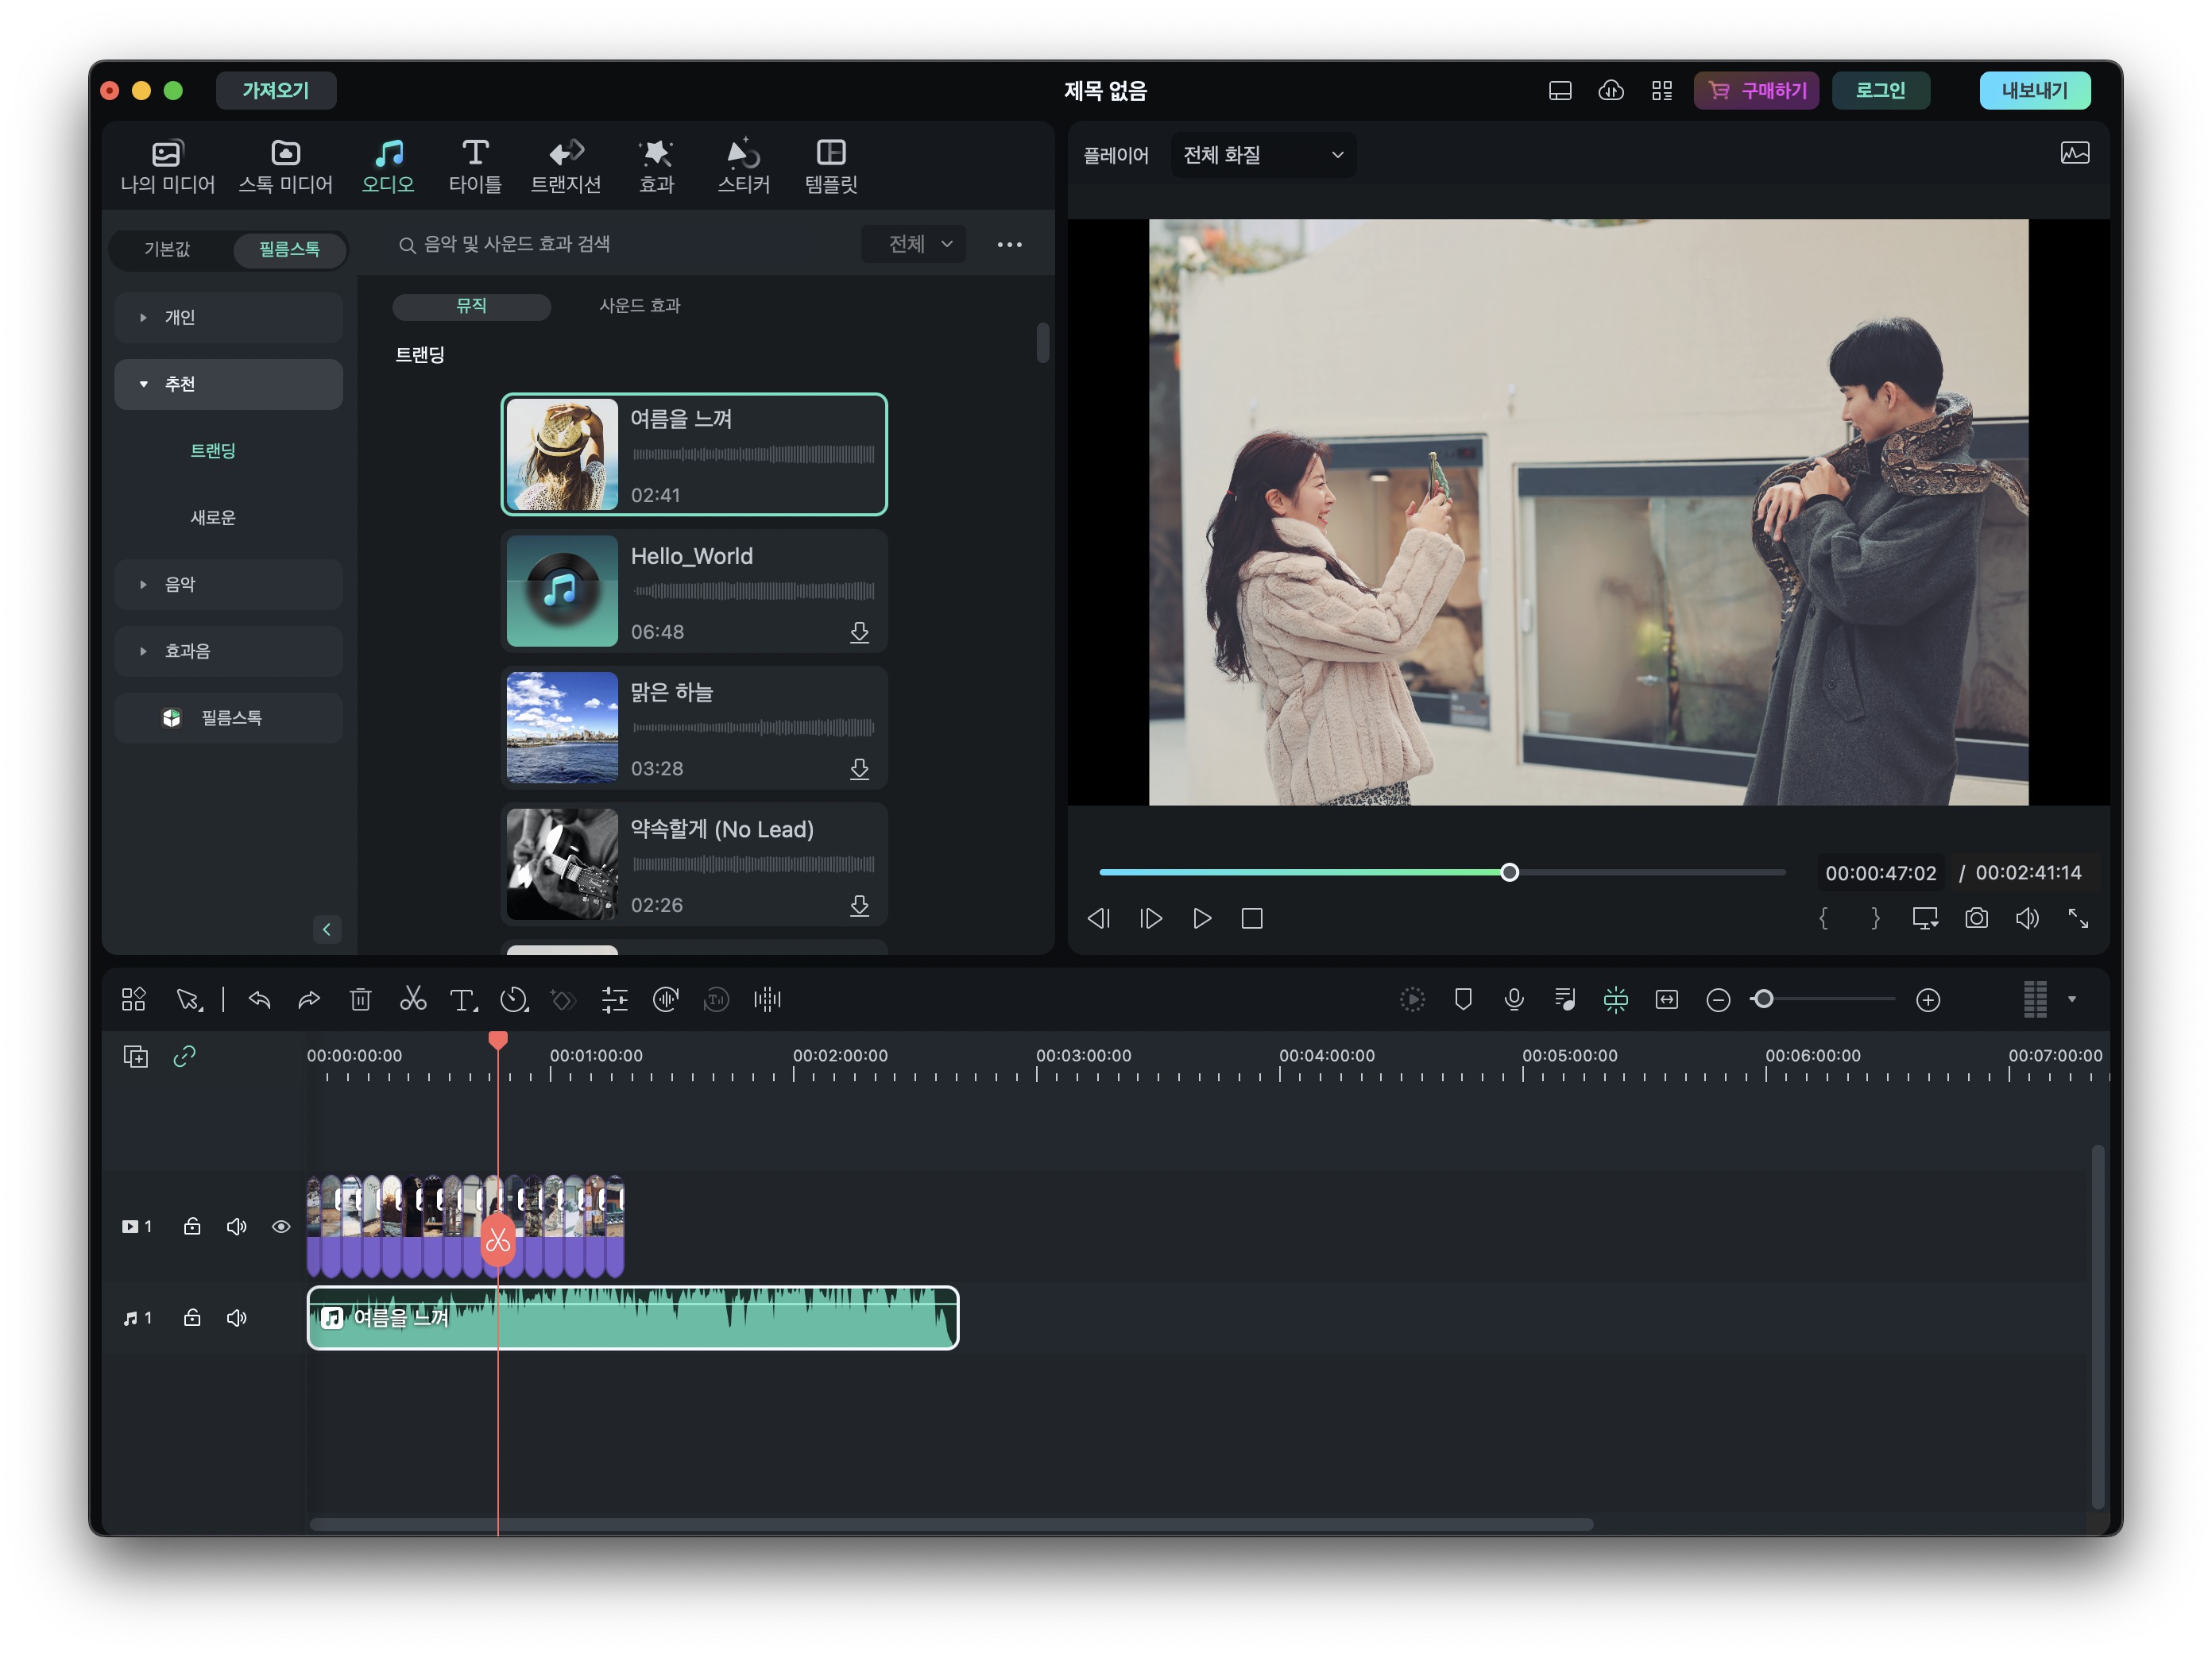
Task: Toggle lock on video track 1
Action: coord(192,1226)
